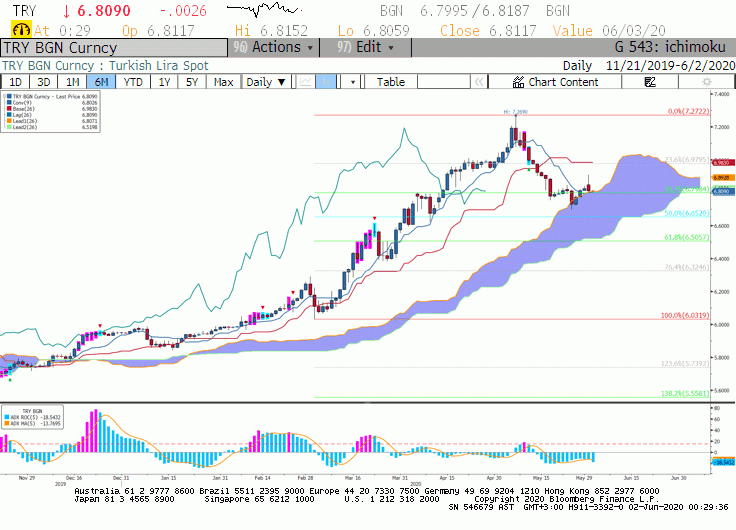Open the chart type dropdown arrow
This screenshot has height=530, width=736.
(353, 82)
